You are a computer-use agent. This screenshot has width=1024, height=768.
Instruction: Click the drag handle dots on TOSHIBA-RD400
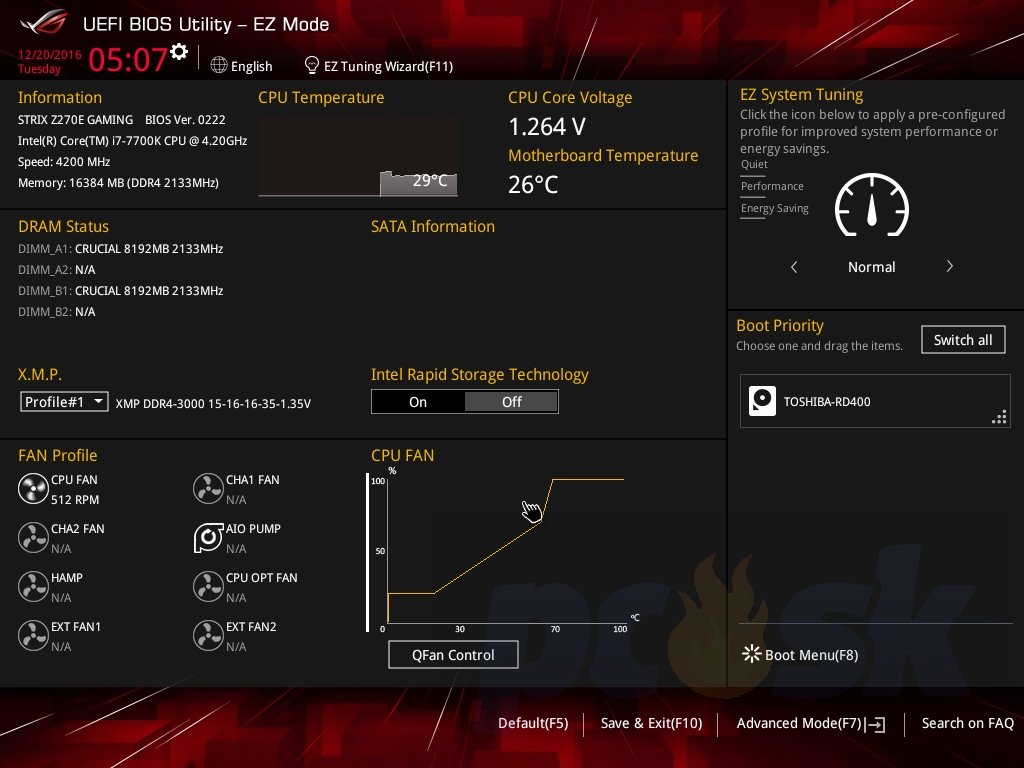coord(999,417)
